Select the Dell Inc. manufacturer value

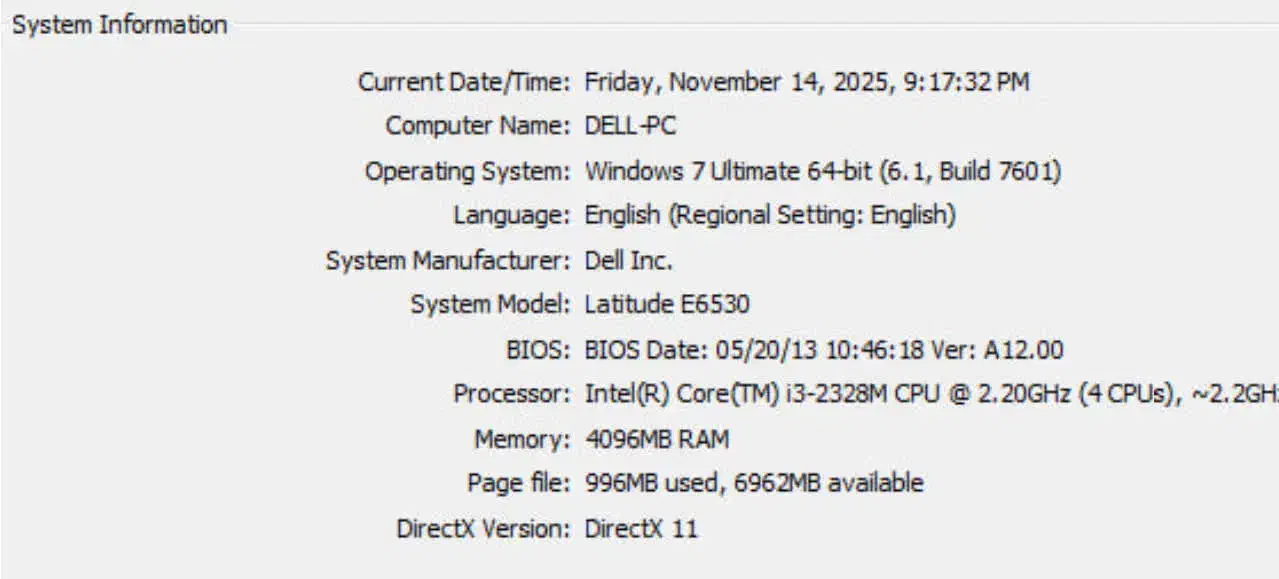tap(628, 262)
